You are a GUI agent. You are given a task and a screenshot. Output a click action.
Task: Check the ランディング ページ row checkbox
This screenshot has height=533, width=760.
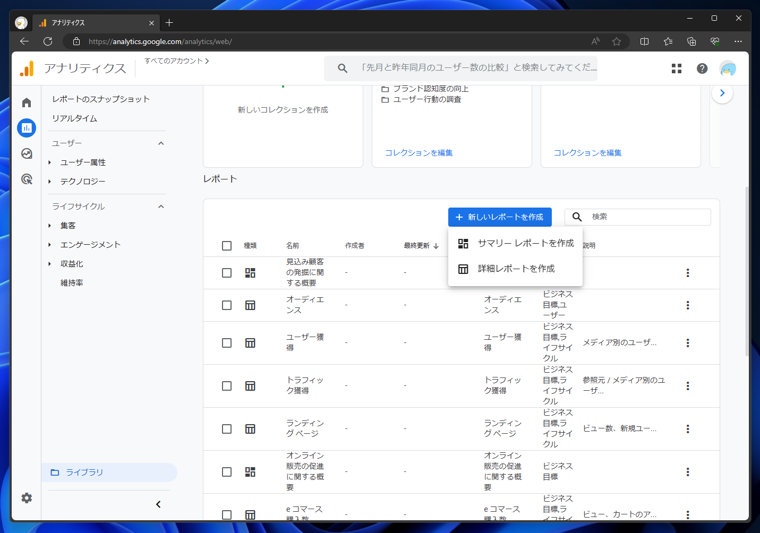click(x=226, y=429)
